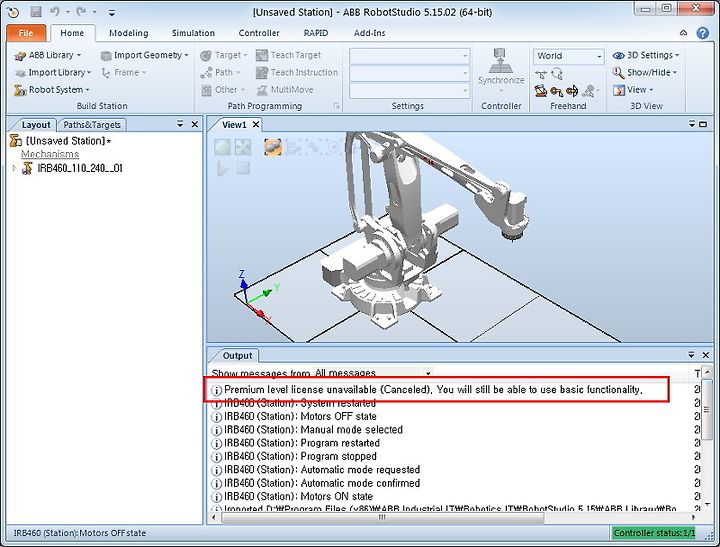Image resolution: width=720 pixels, height=547 pixels.
Task: Select the Jog Linear freehand tool
Action: coord(557,91)
